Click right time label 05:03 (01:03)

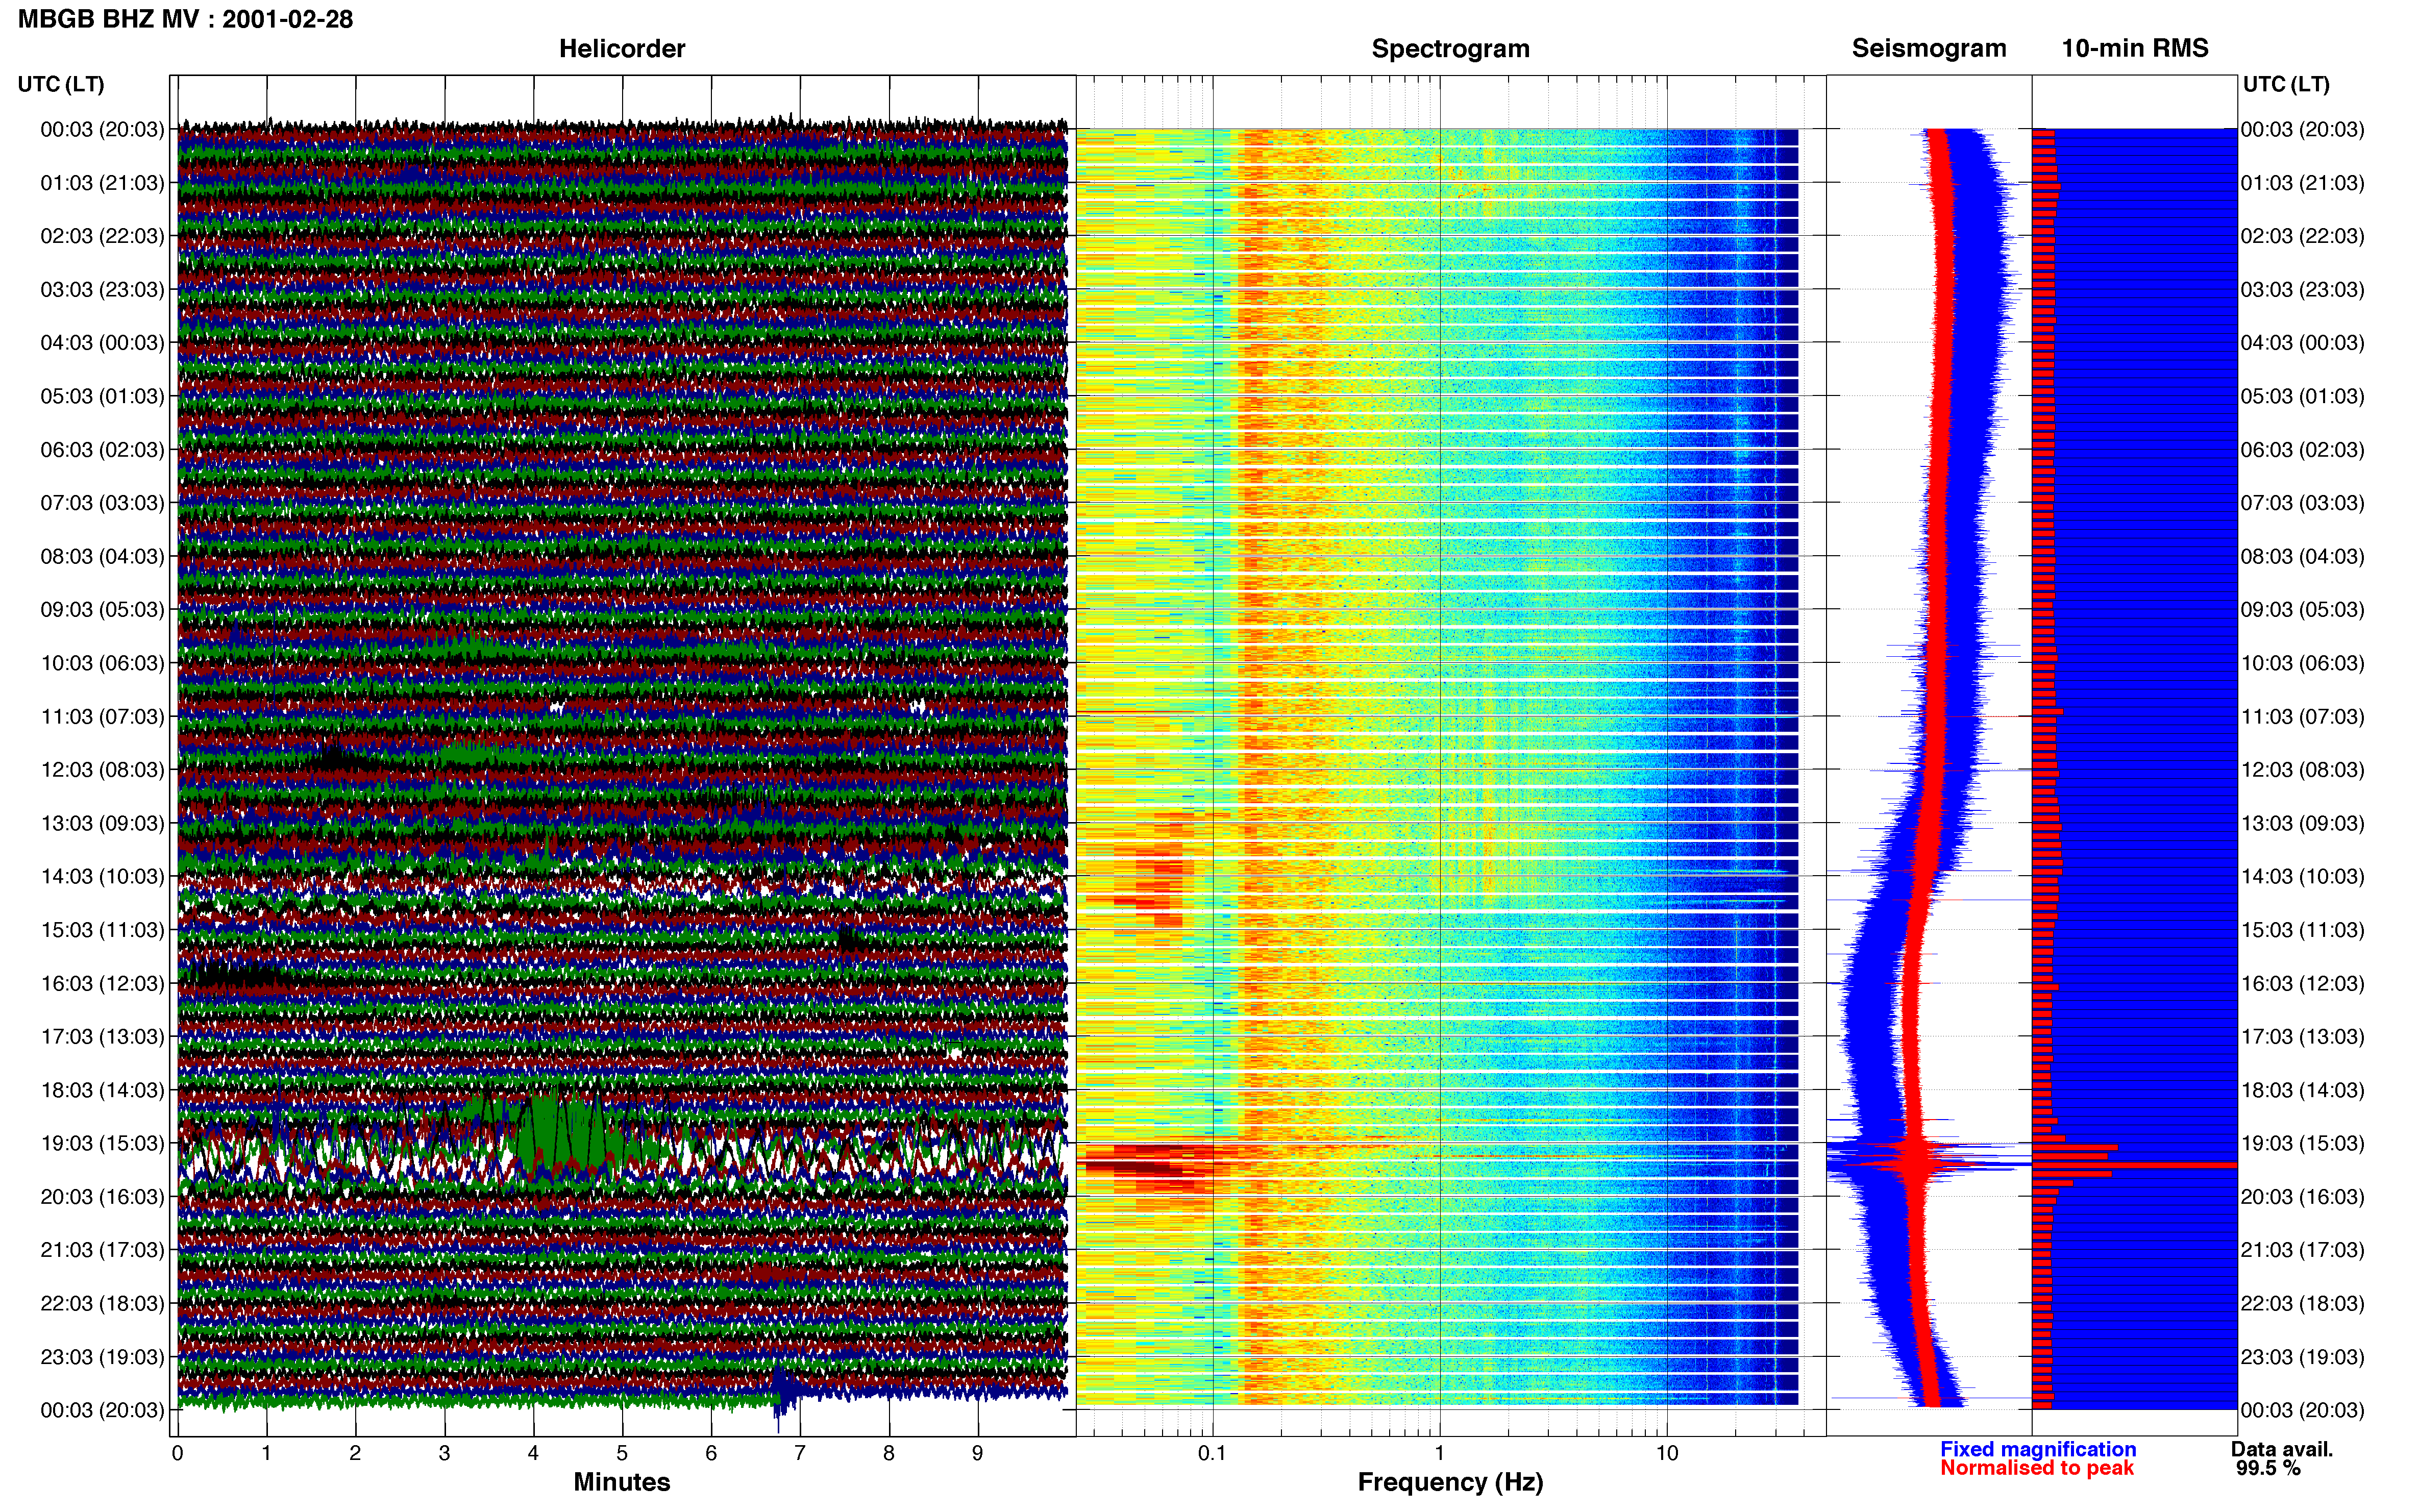click(x=2302, y=396)
